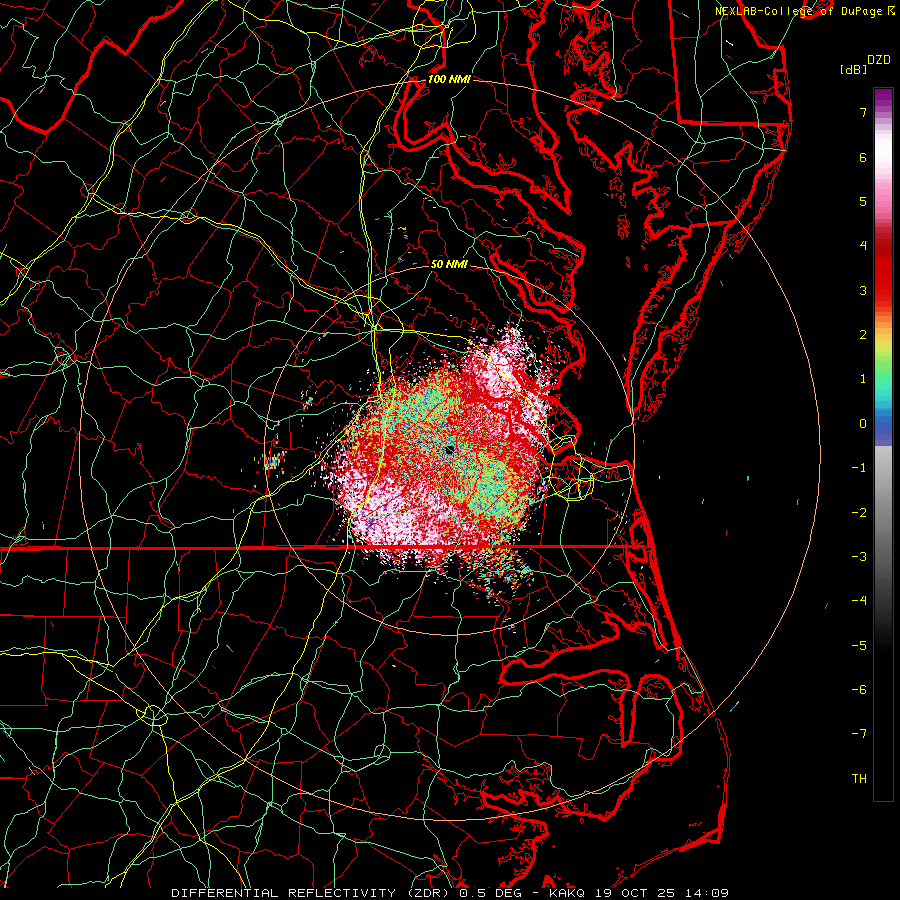Click the 7 dB value on the legend

click(x=863, y=112)
